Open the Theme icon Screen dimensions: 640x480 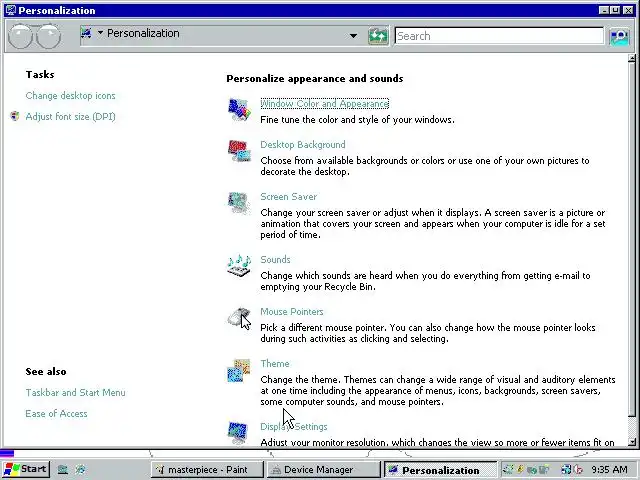pos(239,371)
